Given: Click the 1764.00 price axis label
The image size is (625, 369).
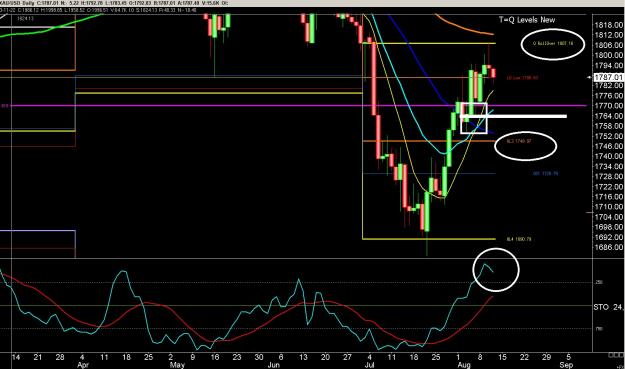Looking at the screenshot, I should pyautogui.click(x=608, y=116).
